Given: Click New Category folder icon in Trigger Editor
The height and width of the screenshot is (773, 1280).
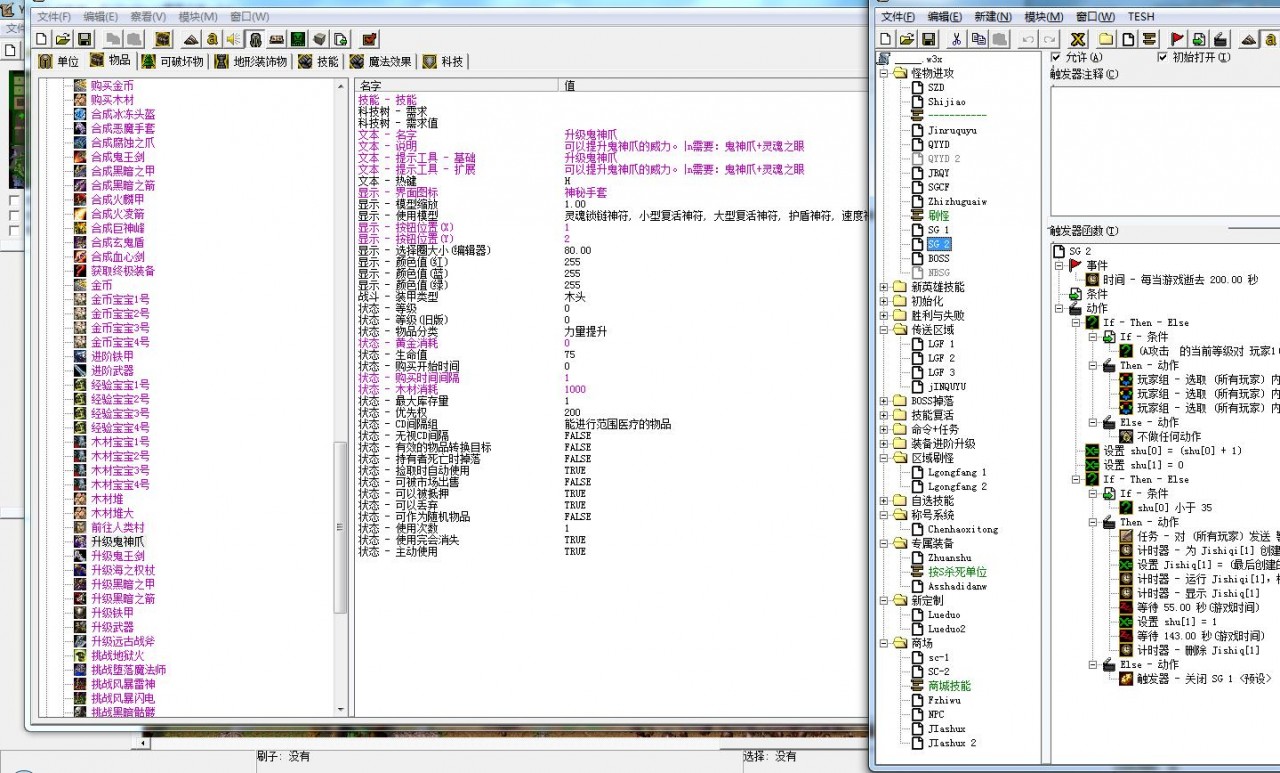Looking at the screenshot, I should click(x=1106, y=39).
